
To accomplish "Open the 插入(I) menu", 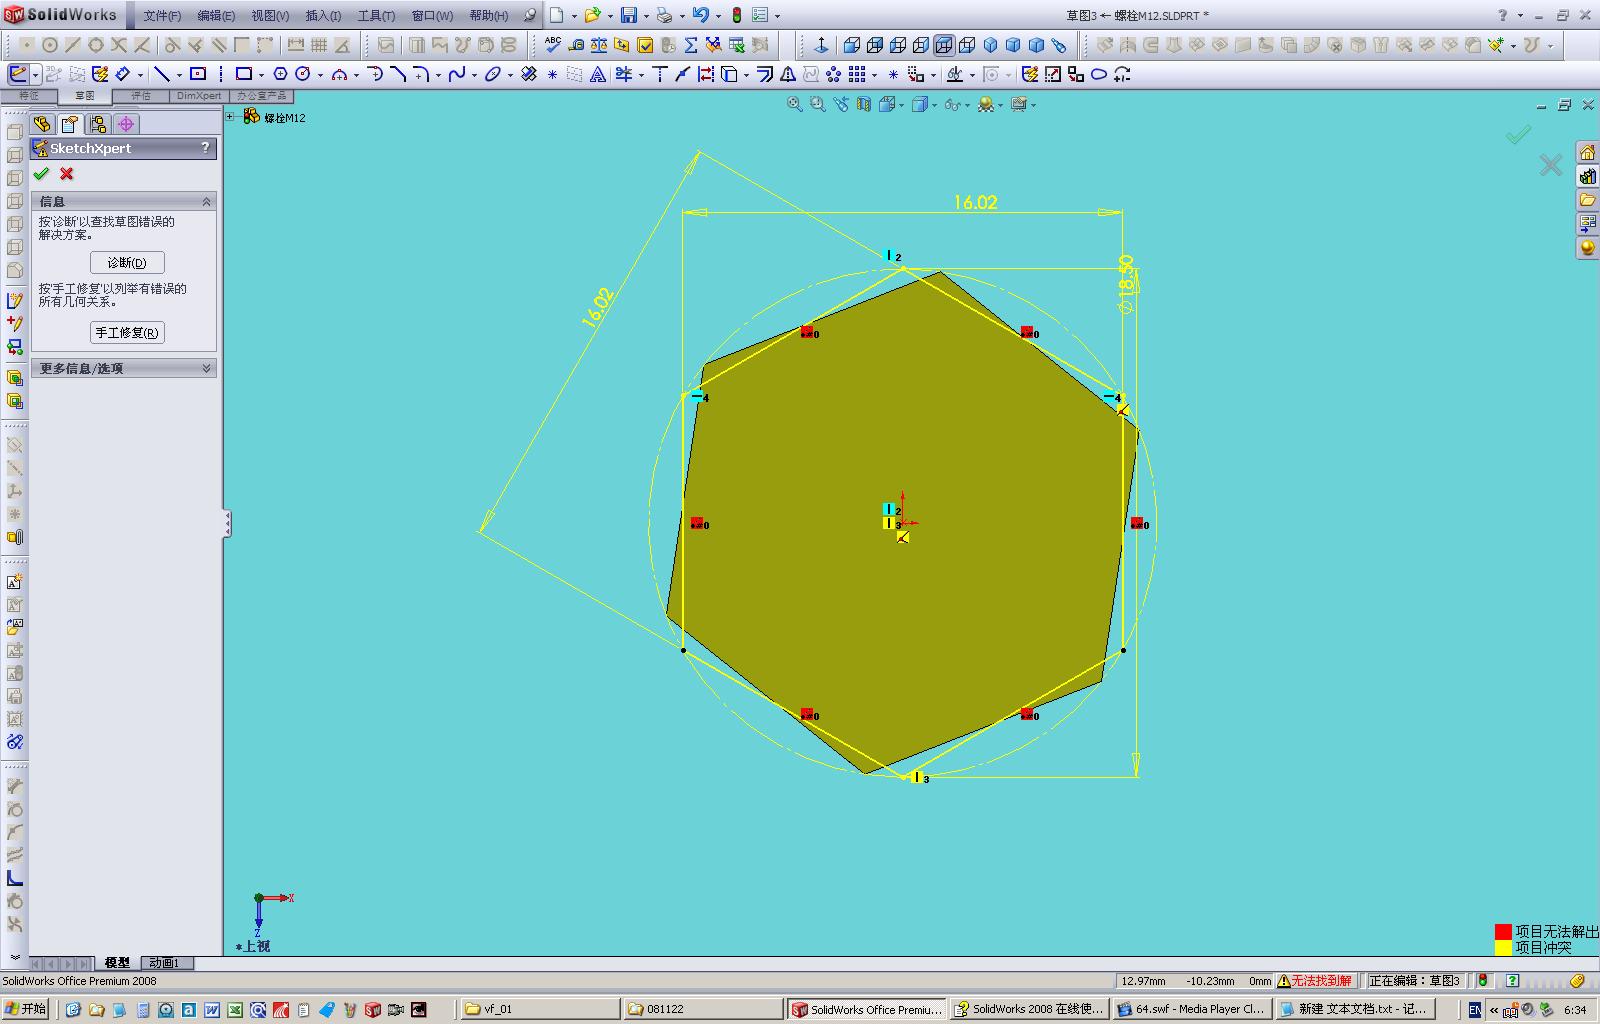I will pos(323,16).
